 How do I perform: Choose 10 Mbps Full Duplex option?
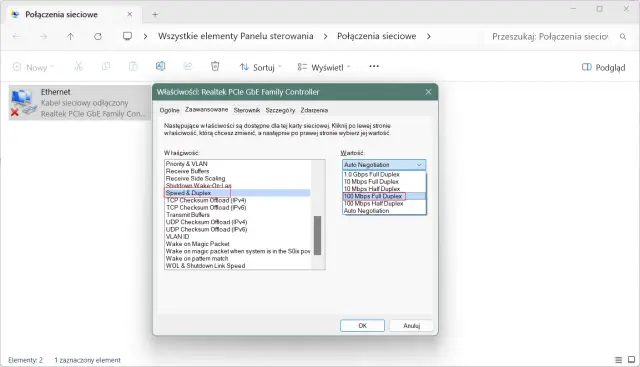[384, 182]
